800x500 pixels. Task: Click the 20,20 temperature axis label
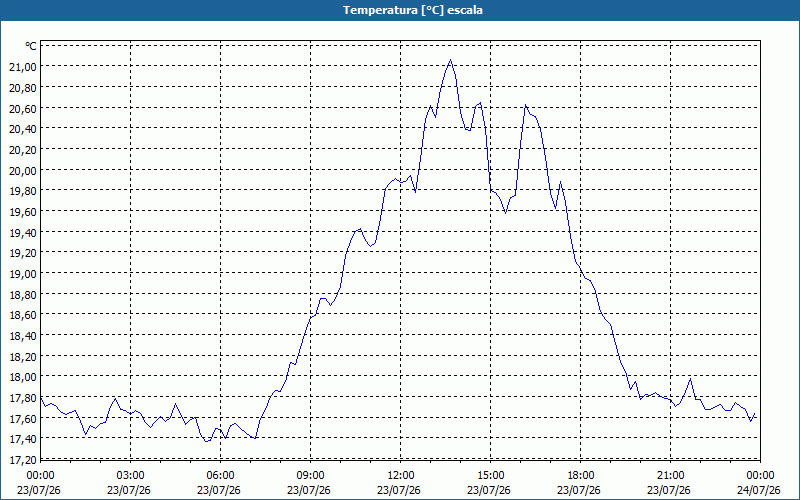click(x=23, y=149)
